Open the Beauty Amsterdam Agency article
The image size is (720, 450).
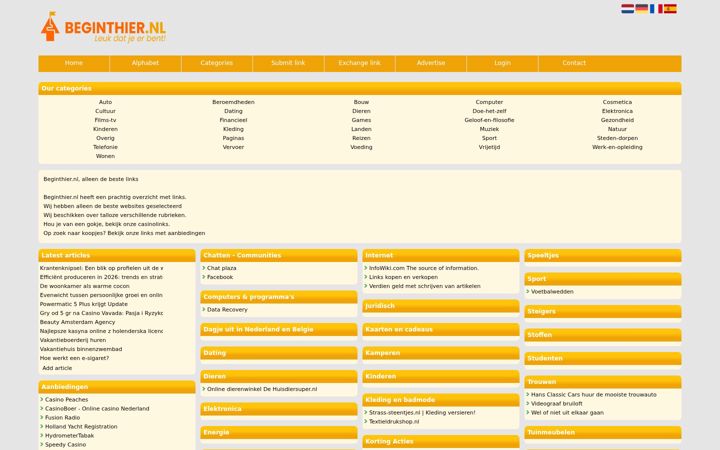coord(77,322)
